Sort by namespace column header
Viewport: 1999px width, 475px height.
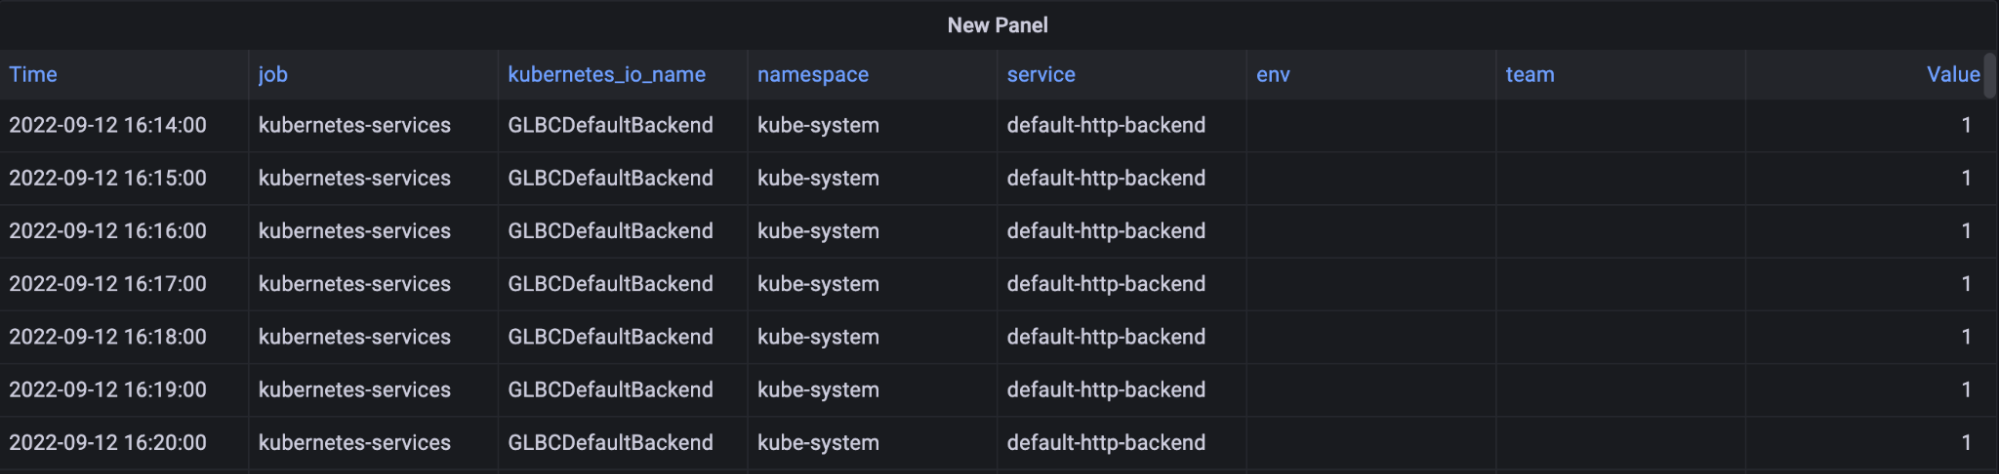click(x=812, y=74)
